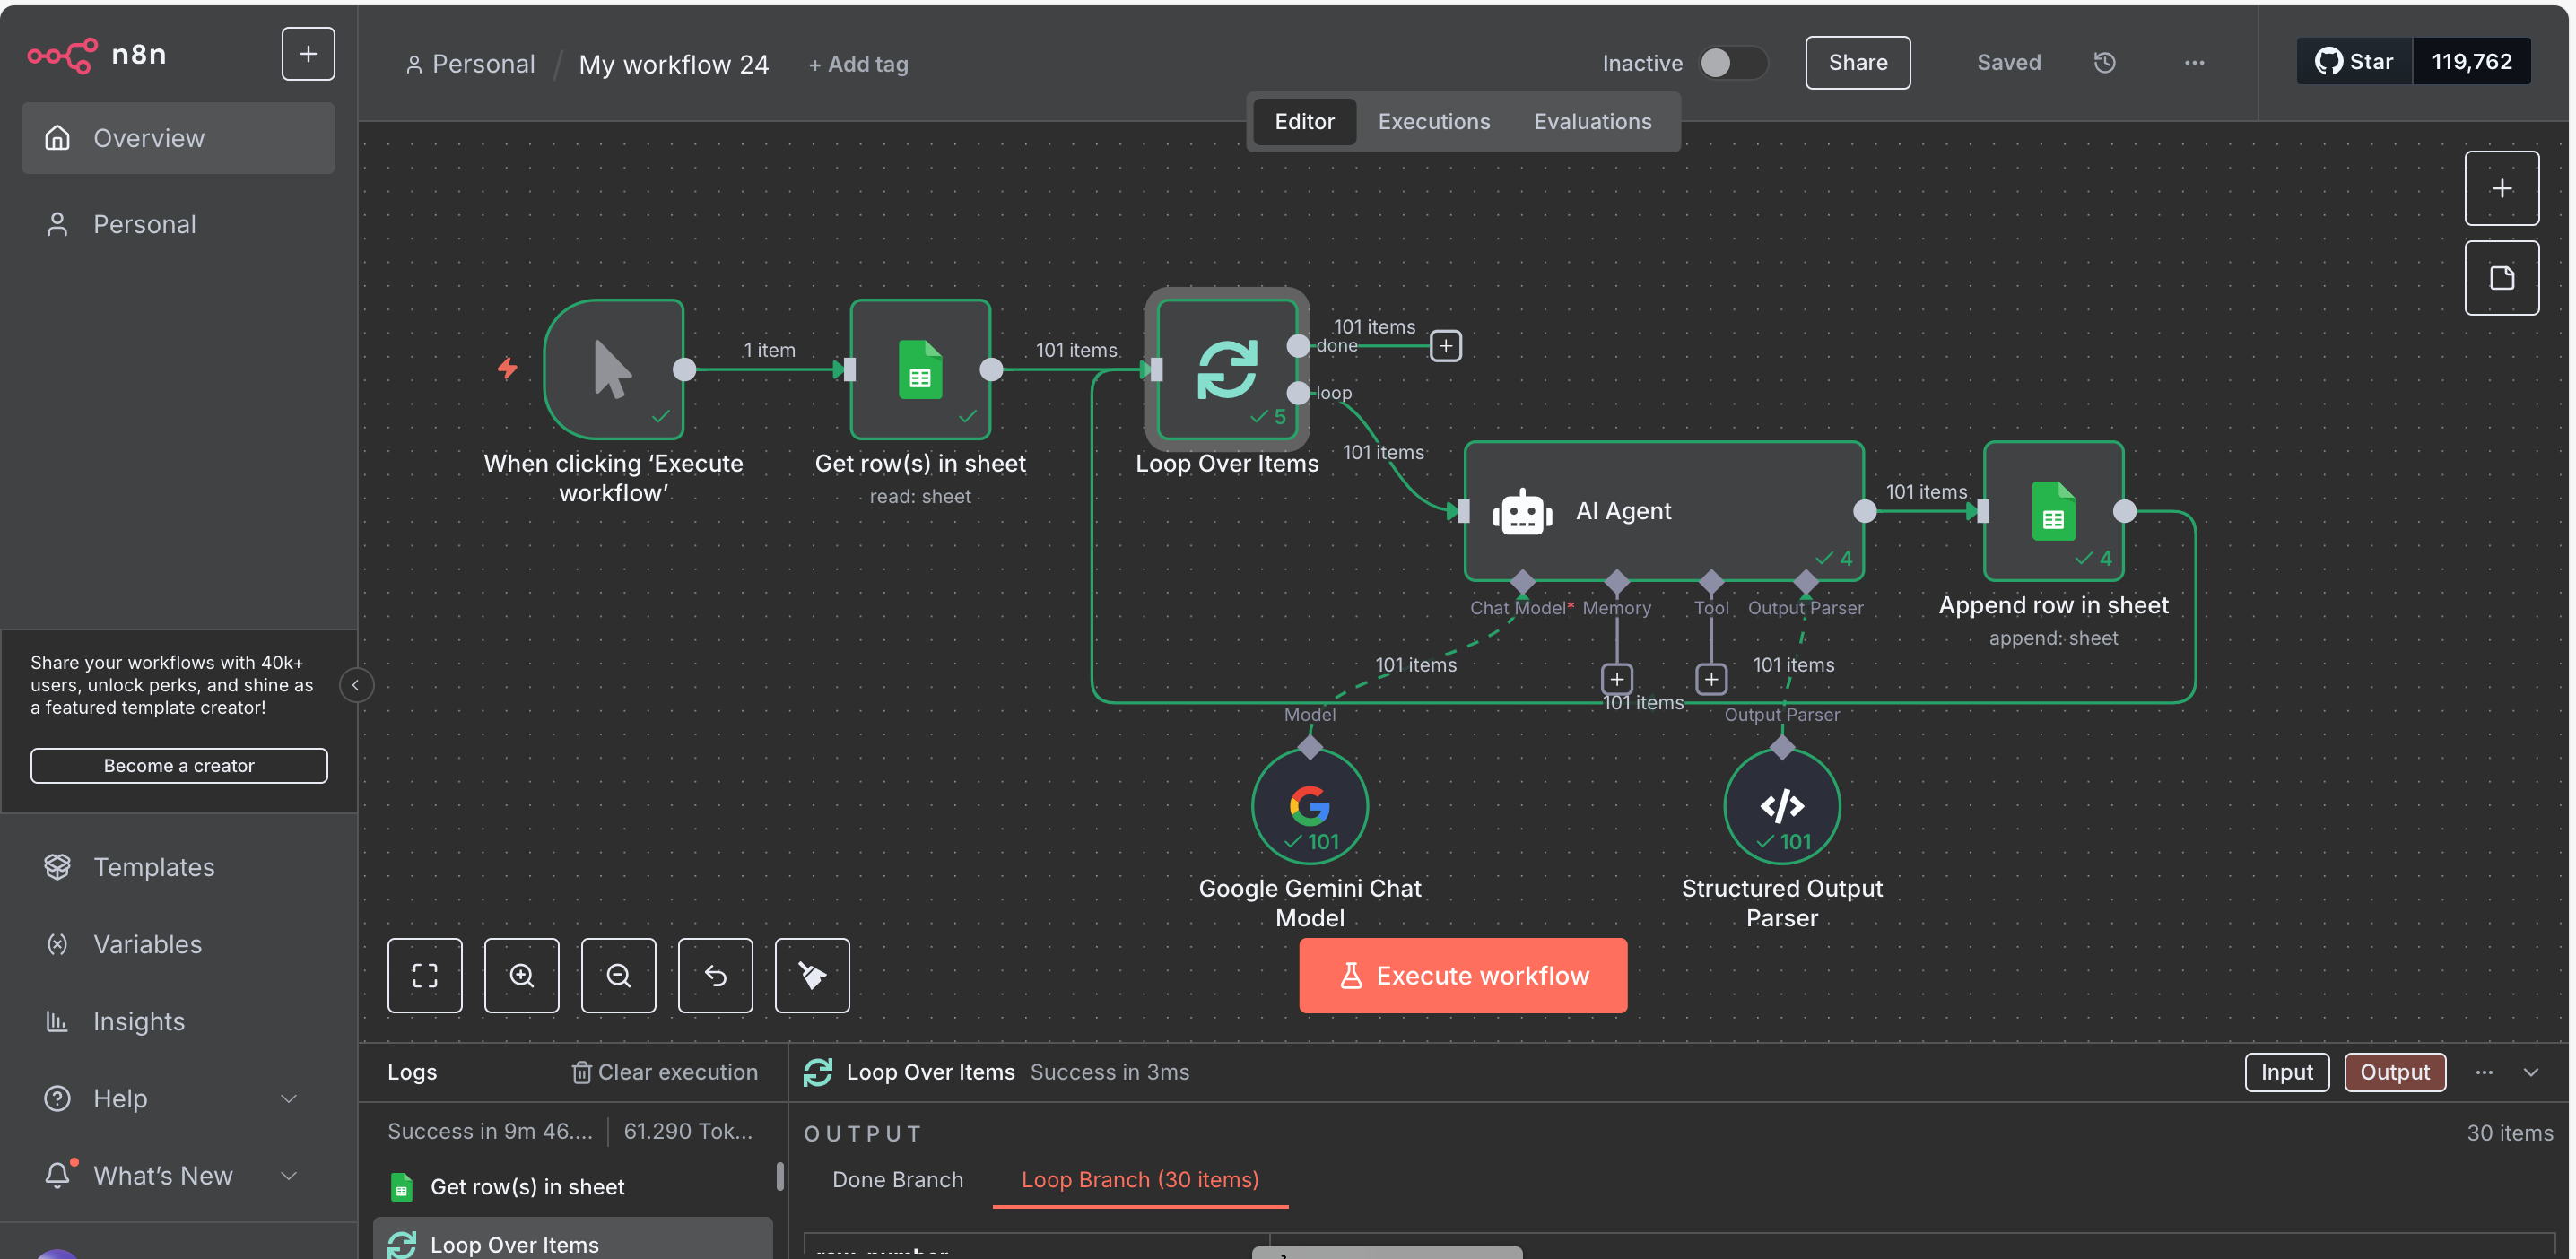Open the Overview page
The image size is (2576, 1259).
178,138
